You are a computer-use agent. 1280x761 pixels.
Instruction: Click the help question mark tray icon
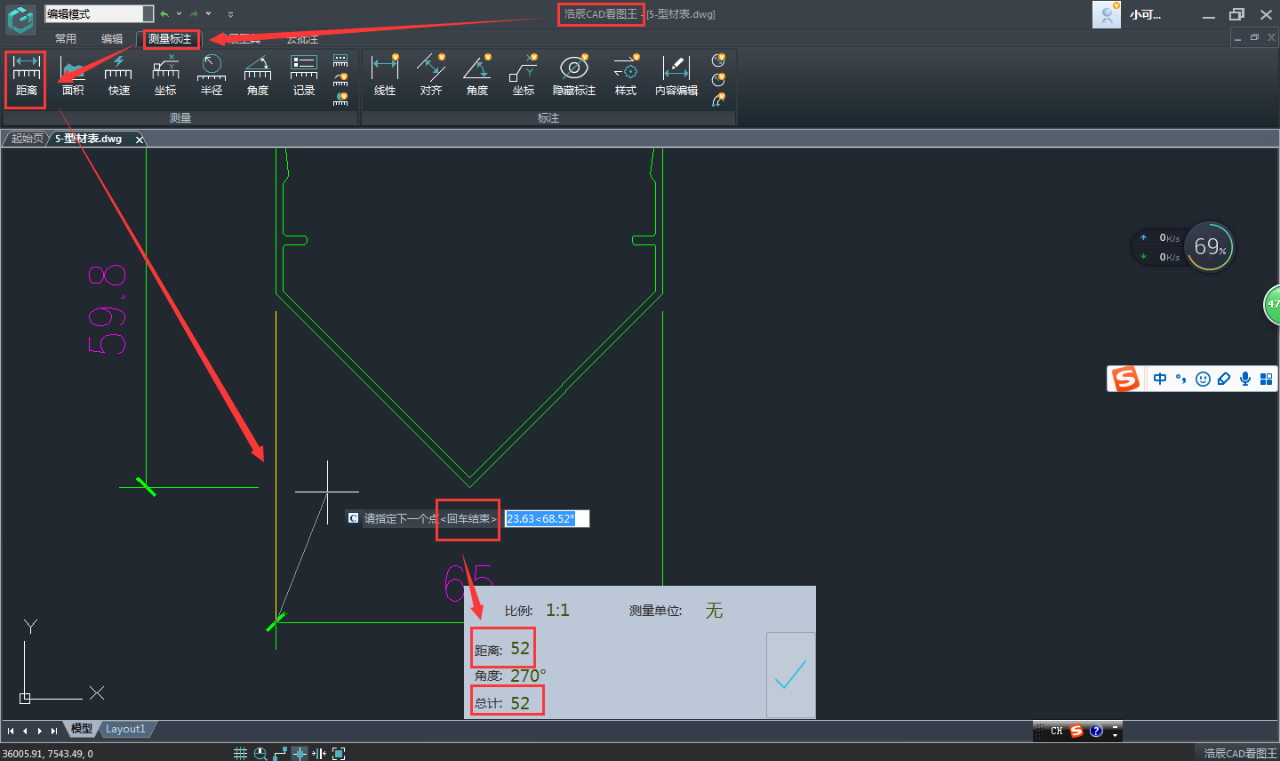(x=1096, y=731)
